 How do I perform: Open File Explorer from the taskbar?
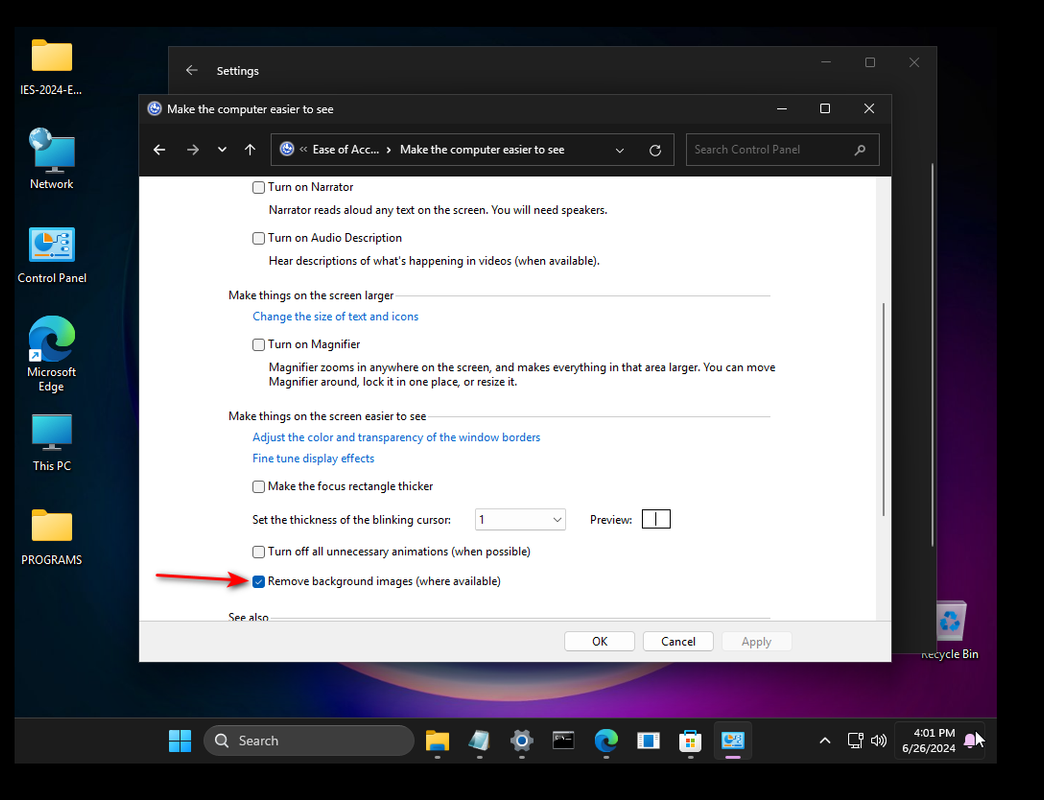(x=437, y=741)
